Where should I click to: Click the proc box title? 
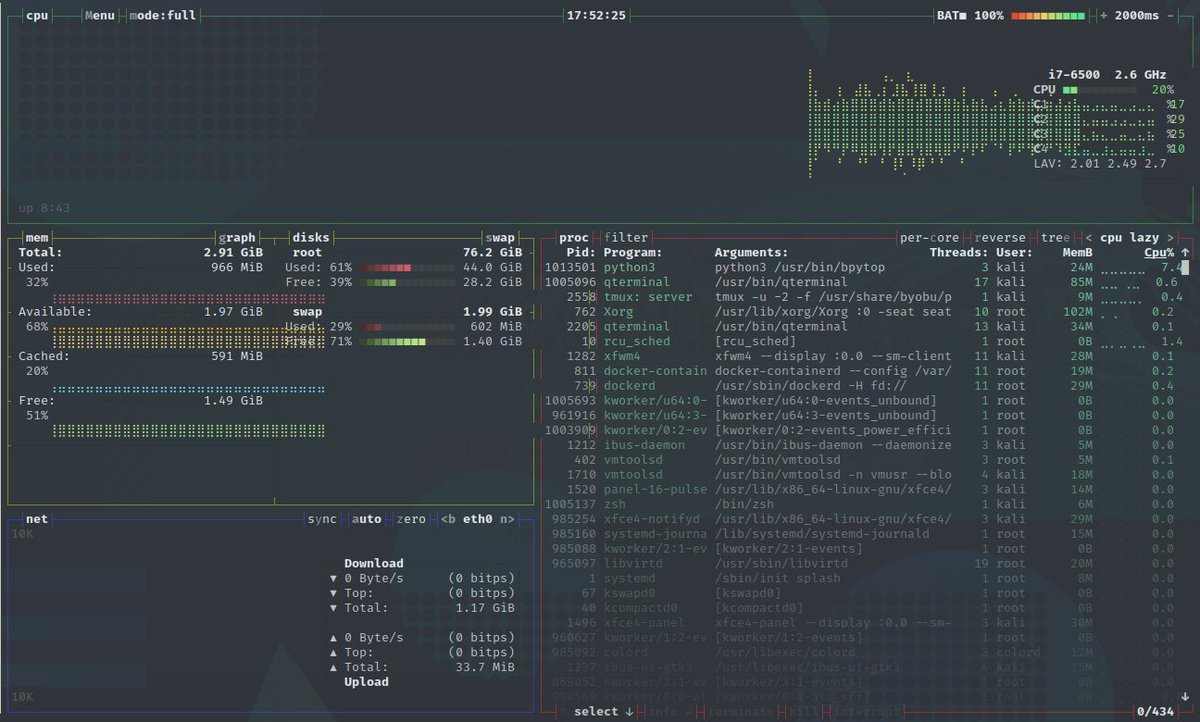click(x=574, y=238)
